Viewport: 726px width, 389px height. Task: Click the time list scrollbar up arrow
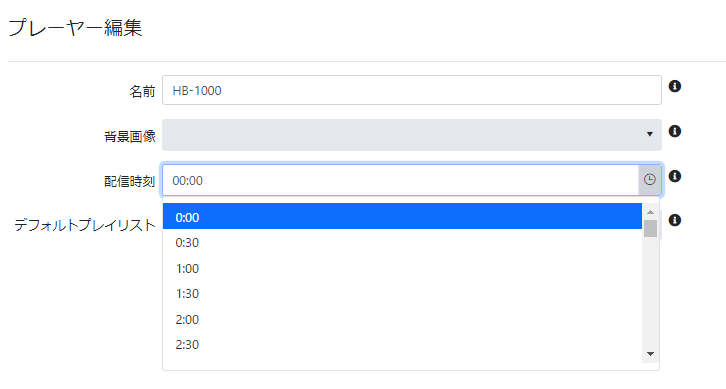(651, 212)
